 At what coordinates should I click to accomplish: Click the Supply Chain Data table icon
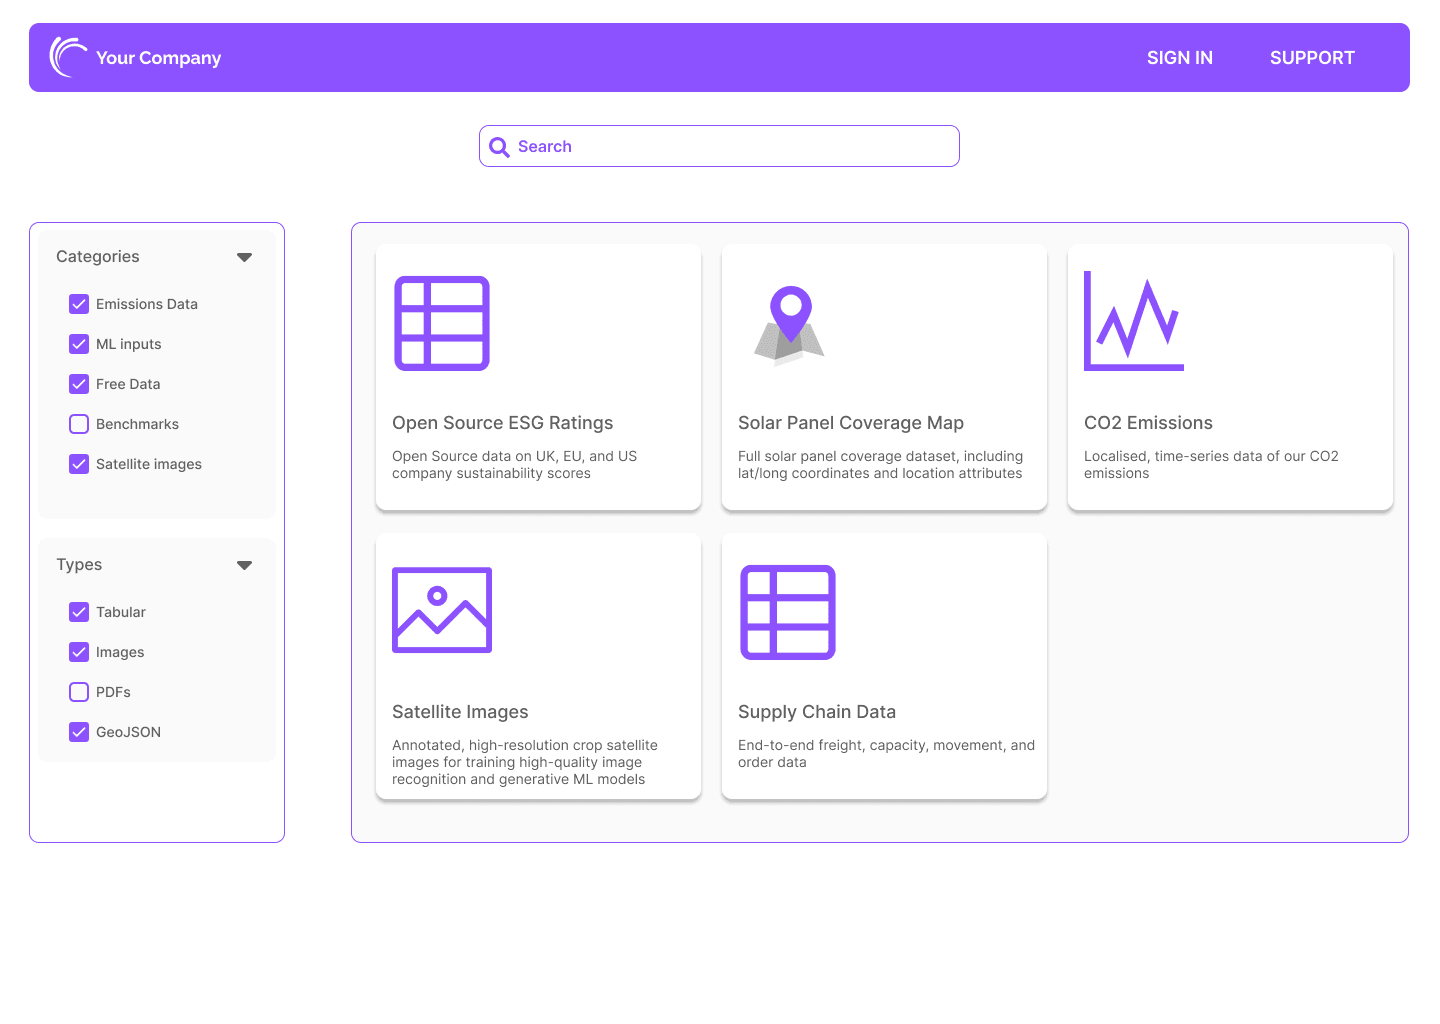pos(788,612)
